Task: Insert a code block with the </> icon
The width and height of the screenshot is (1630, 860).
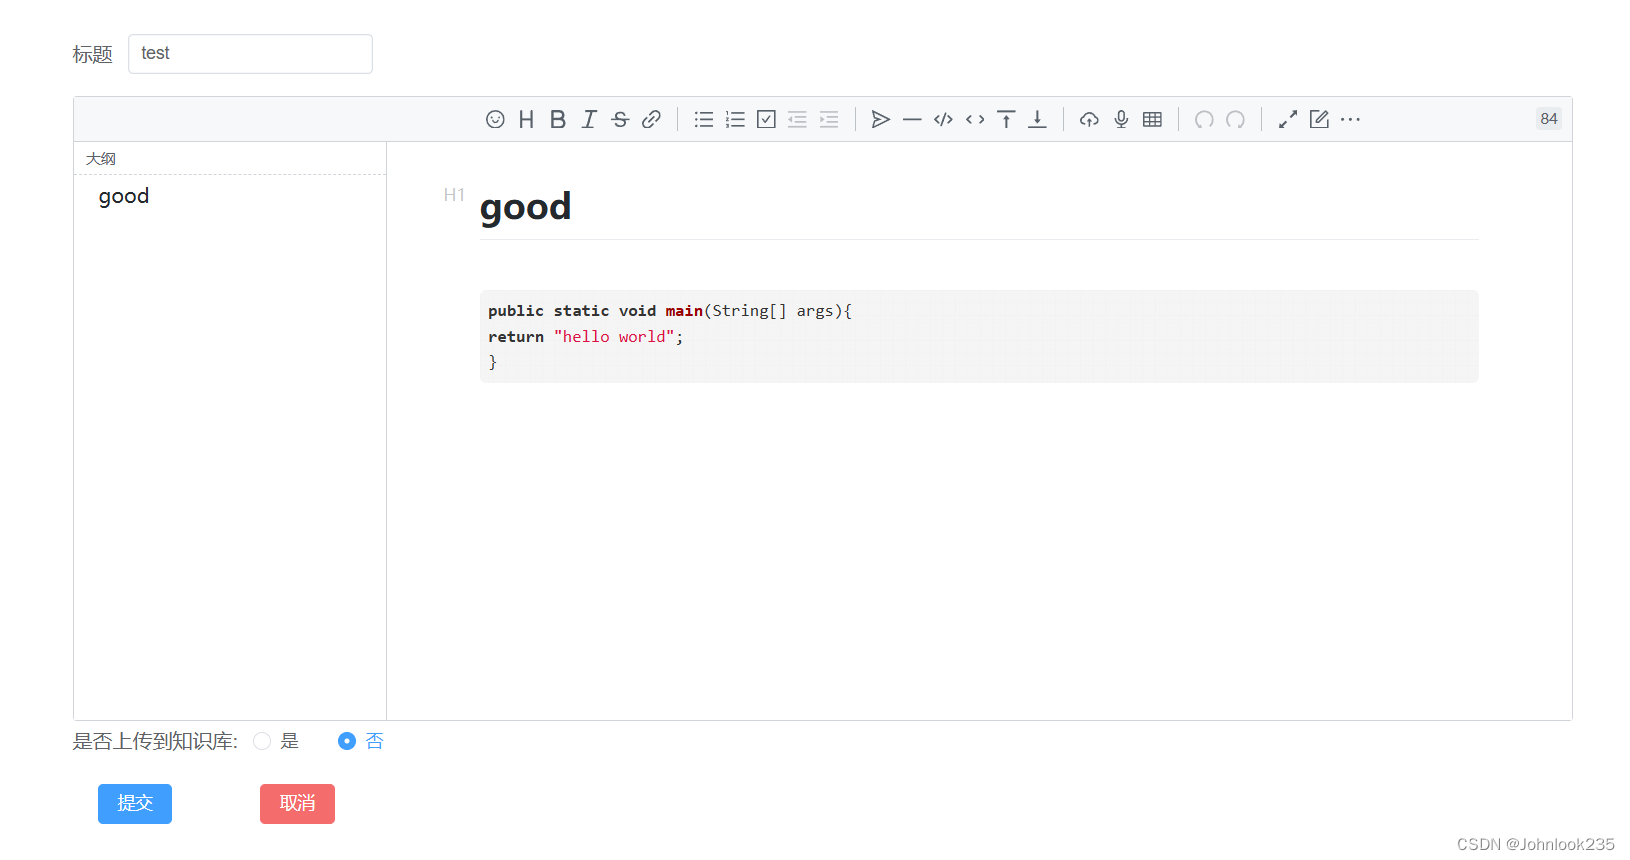Action: click(x=943, y=119)
